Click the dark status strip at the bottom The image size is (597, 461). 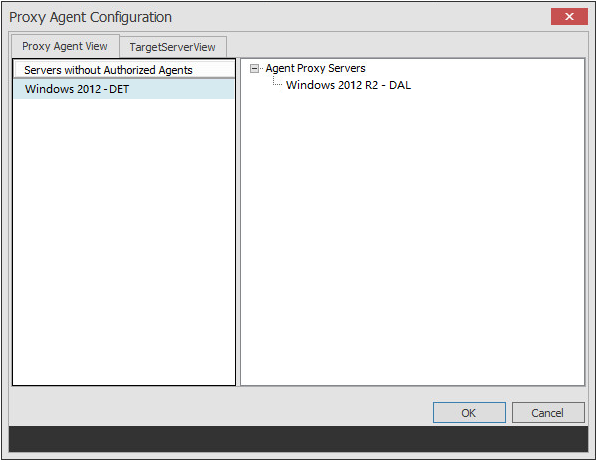(298, 439)
